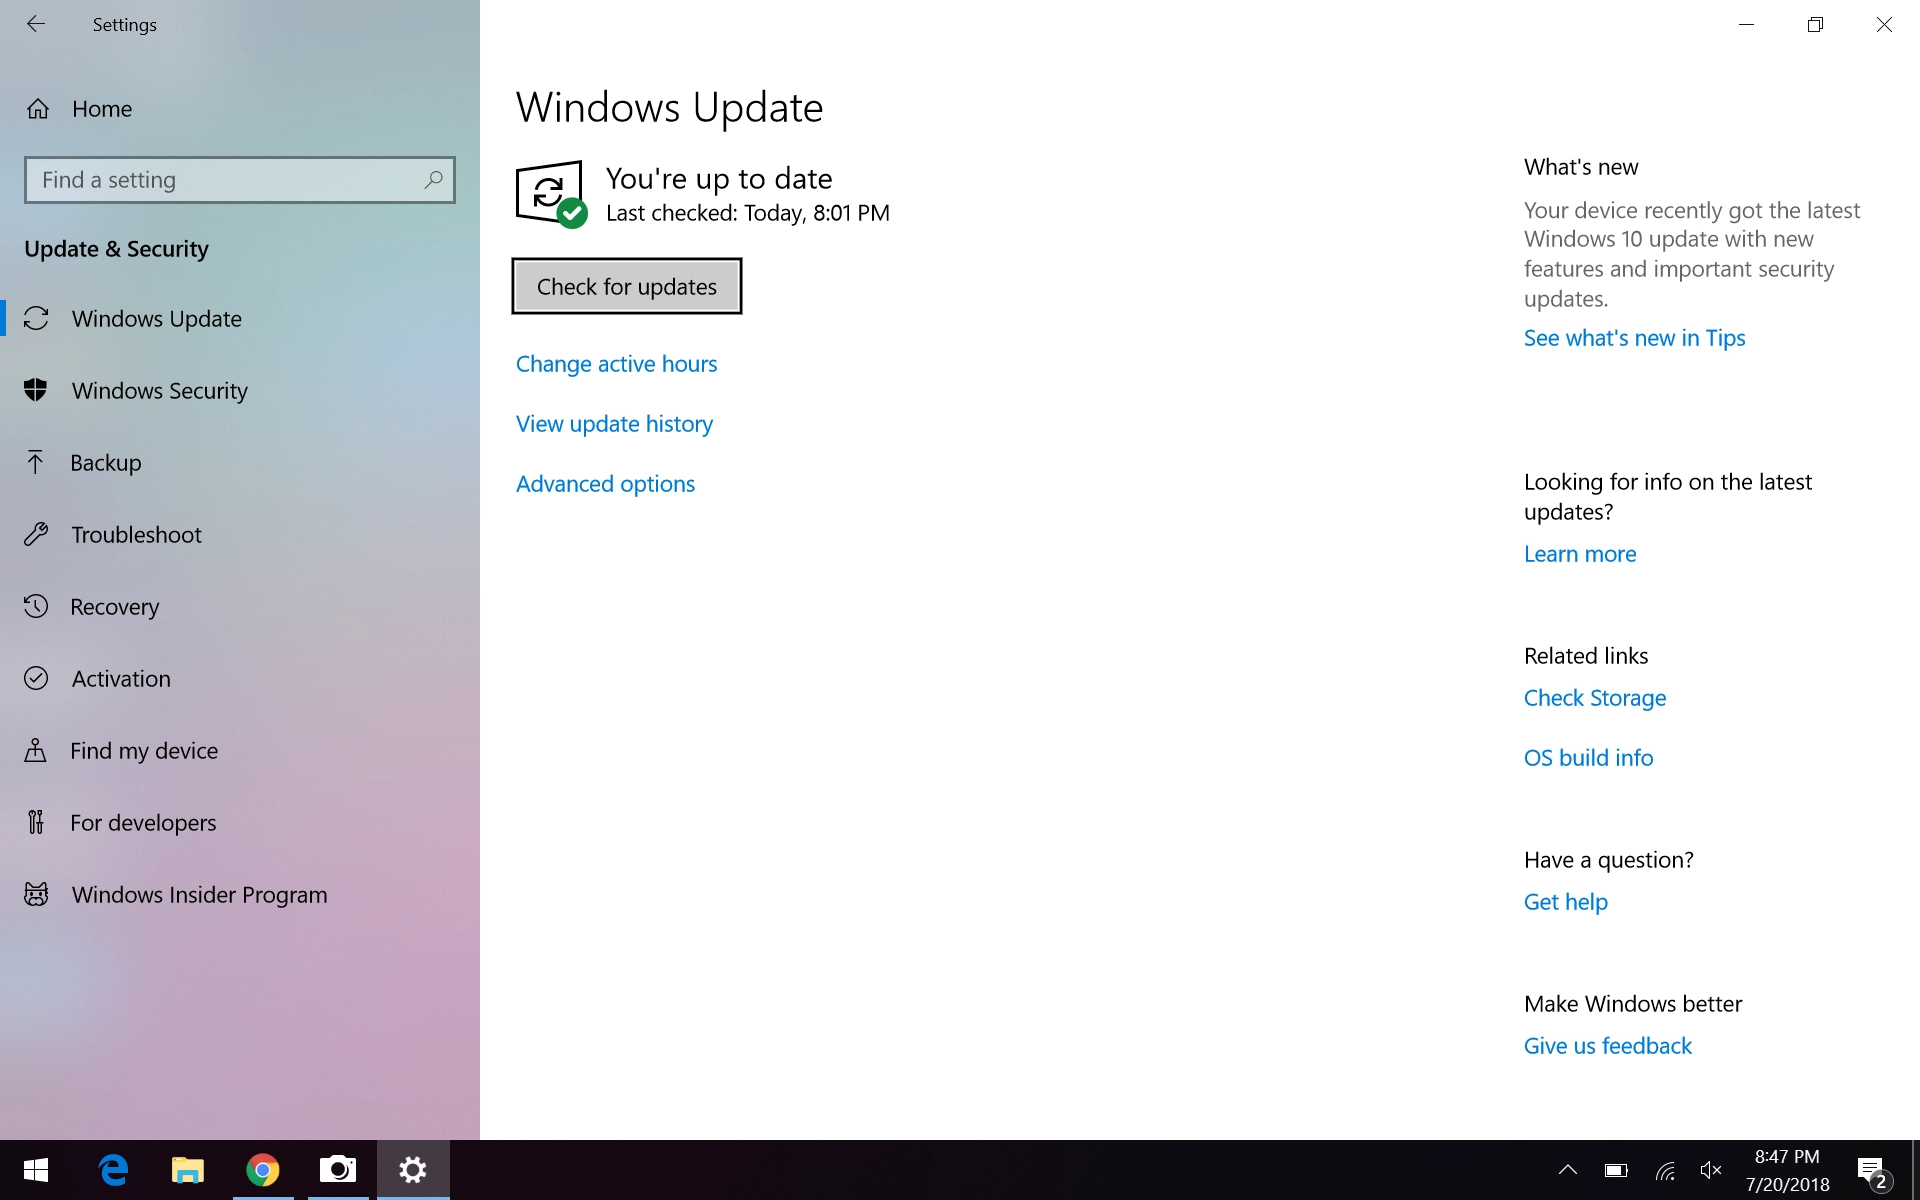The width and height of the screenshot is (1920, 1200).
Task: Open the Action Center notifications
Action: tap(1872, 1170)
